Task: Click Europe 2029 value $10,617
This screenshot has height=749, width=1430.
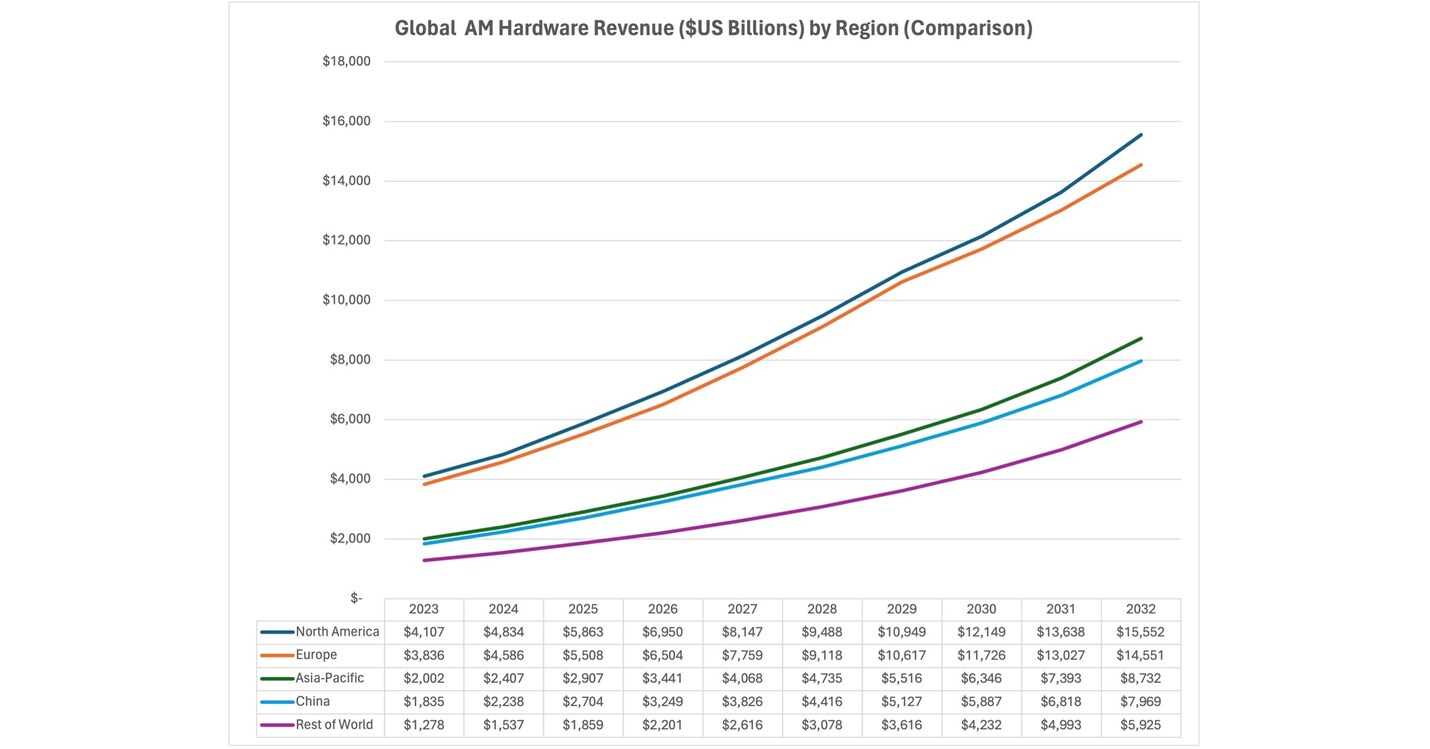Action: coord(902,655)
